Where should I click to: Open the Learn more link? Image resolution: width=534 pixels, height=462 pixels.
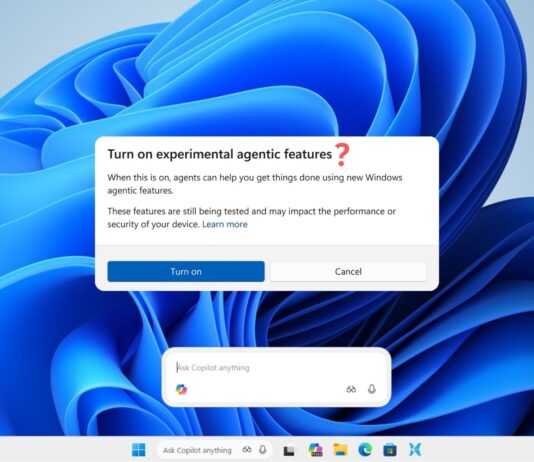tap(225, 224)
